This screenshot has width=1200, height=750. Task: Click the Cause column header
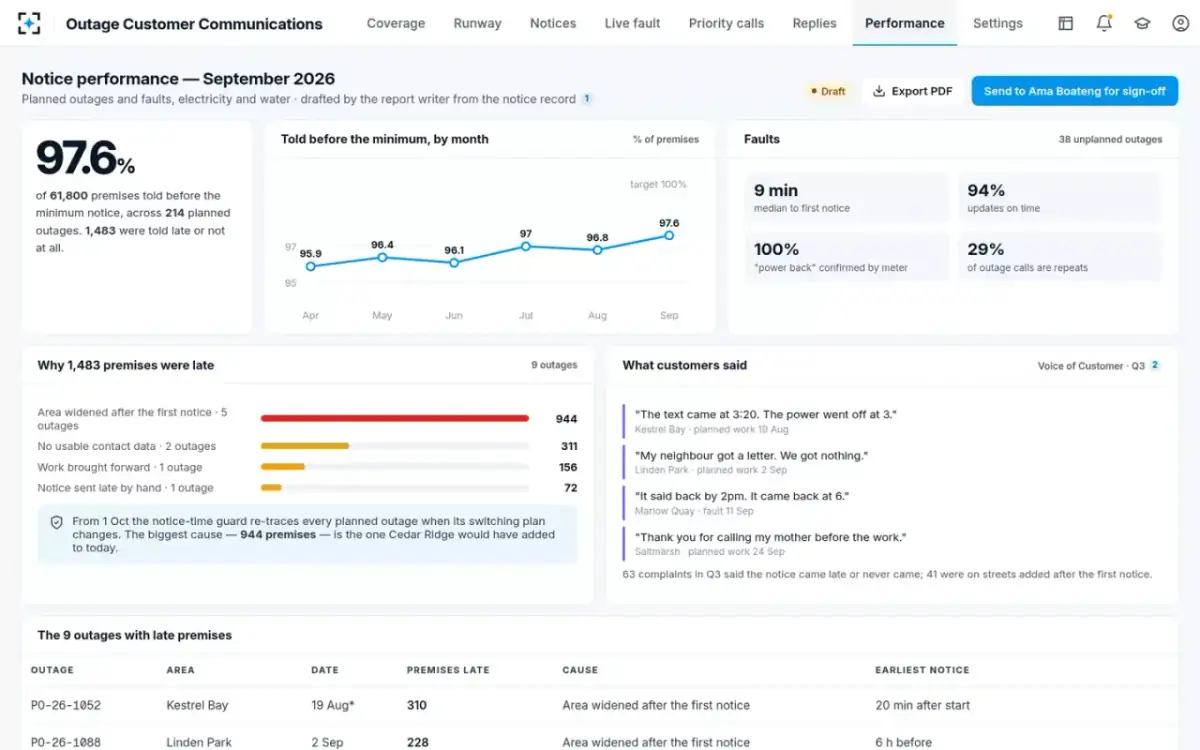[580, 670]
